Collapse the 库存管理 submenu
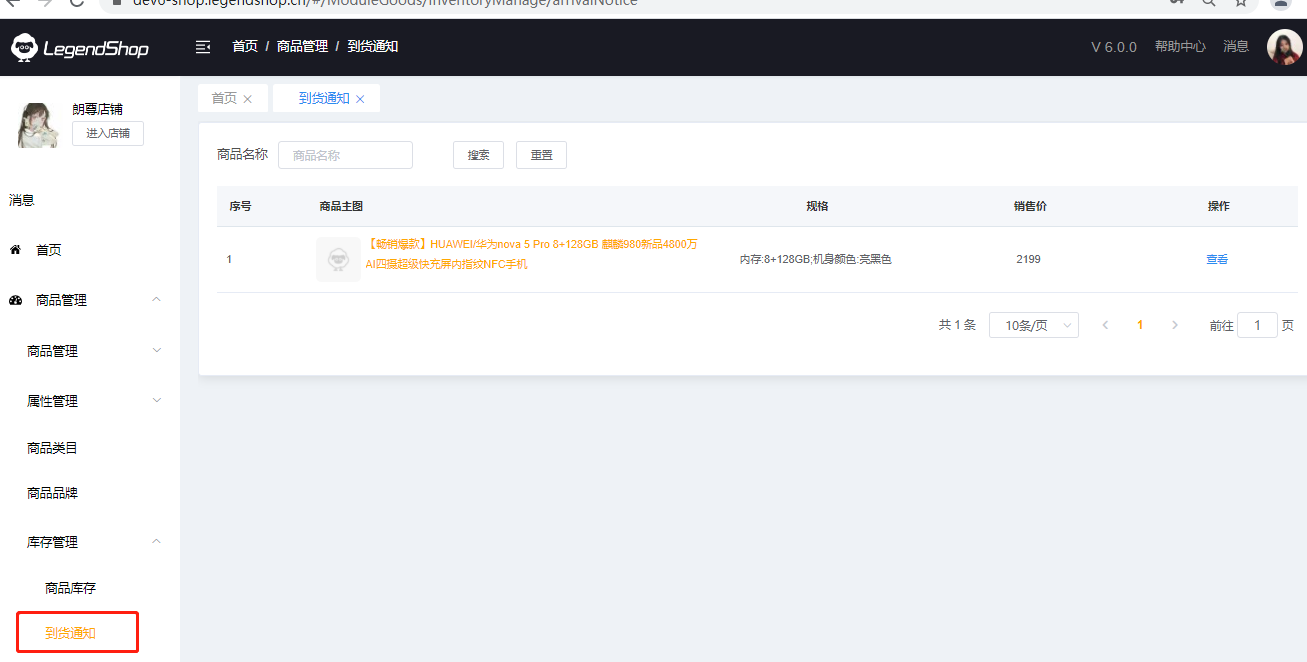 156,542
